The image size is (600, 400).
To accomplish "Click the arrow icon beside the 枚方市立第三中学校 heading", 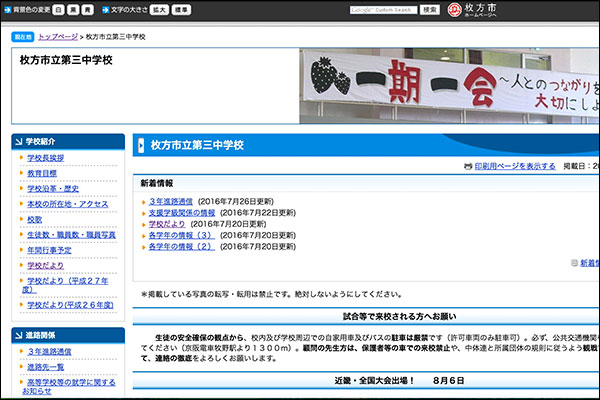I will (x=140, y=145).
